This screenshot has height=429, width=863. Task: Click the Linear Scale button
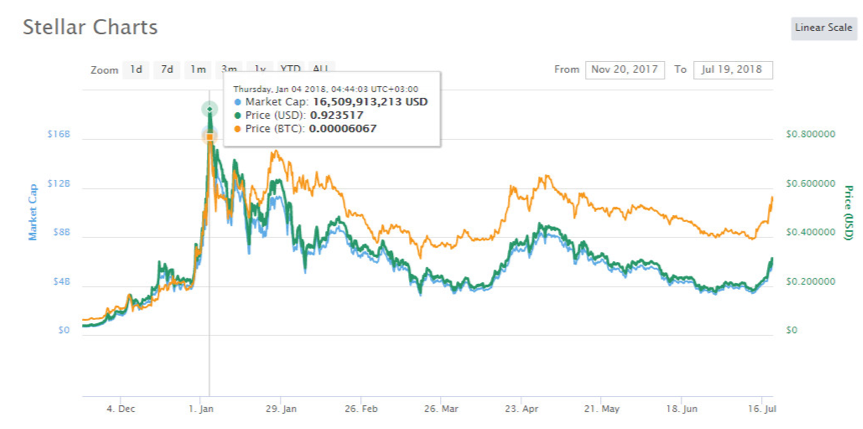(823, 28)
